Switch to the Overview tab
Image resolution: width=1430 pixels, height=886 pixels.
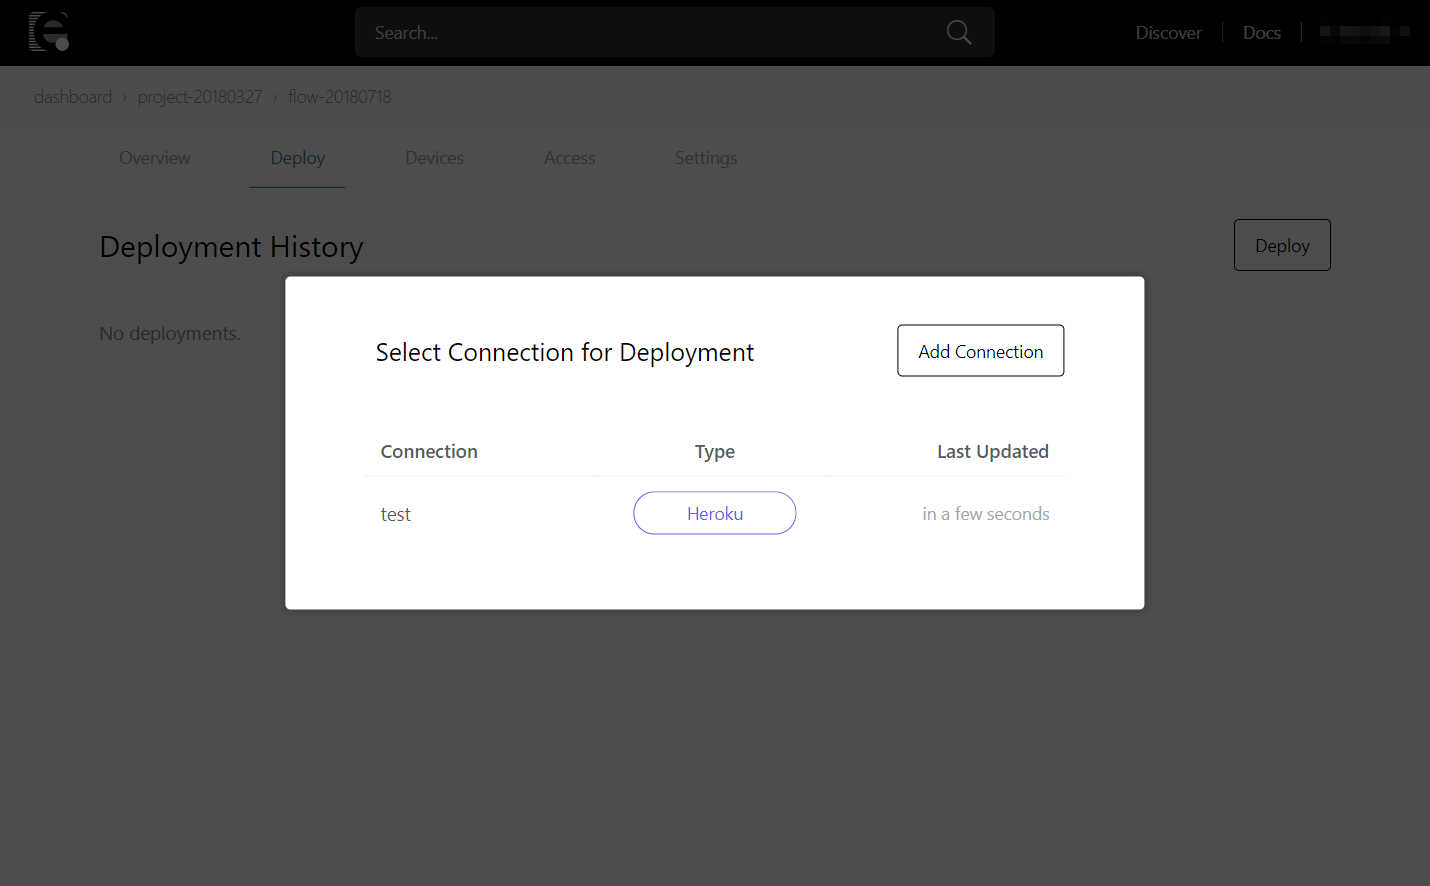pos(154,158)
